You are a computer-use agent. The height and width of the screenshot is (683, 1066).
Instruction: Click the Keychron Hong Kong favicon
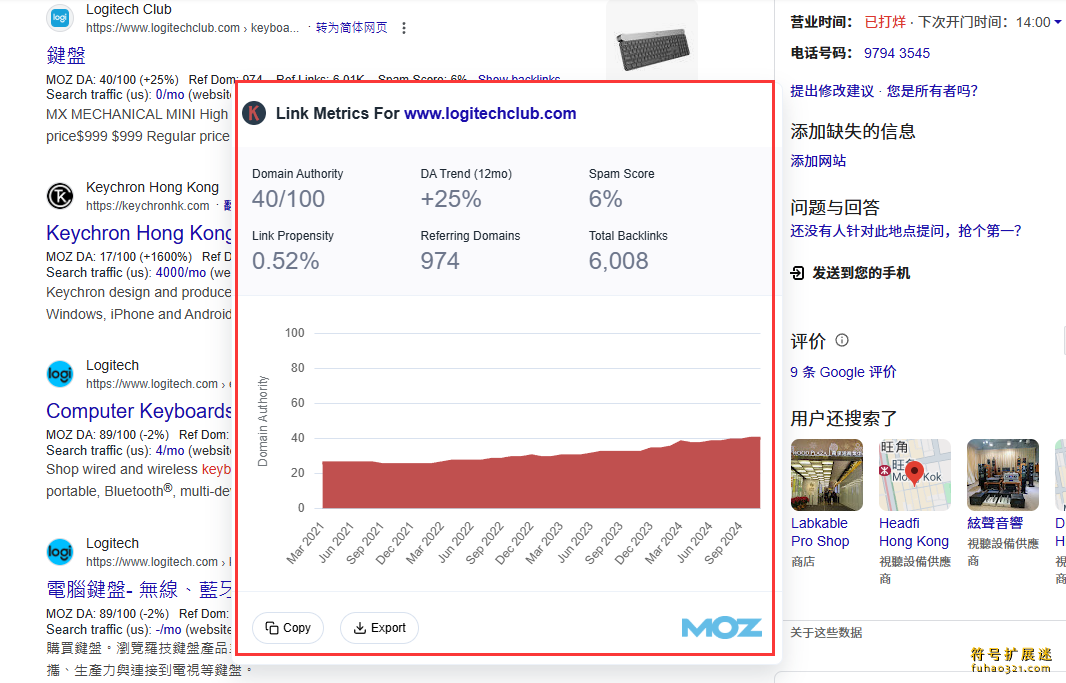(60, 196)
